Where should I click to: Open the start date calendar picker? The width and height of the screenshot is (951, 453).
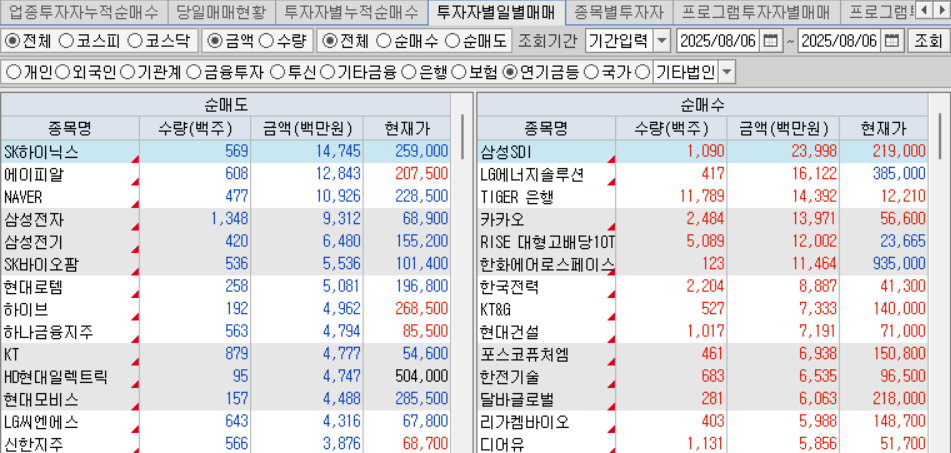point(770,41)
